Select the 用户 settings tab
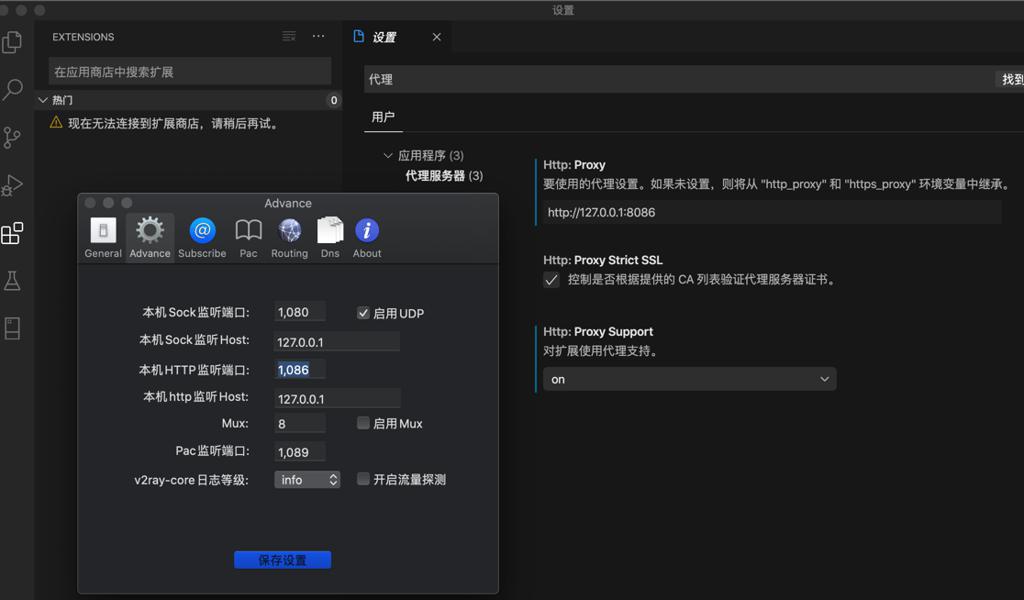Image resolution: width=1024 pixels, height=600 pixels. (383, 117)
